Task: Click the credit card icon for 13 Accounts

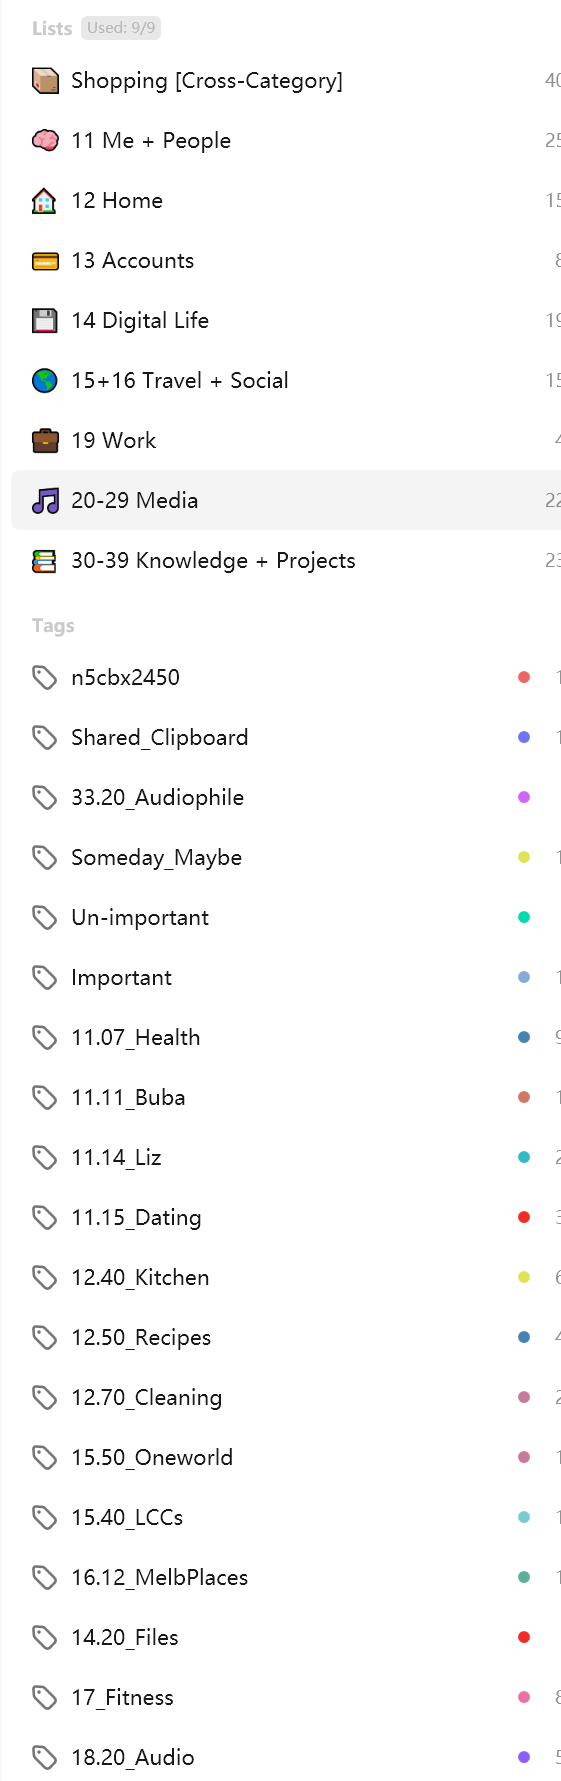Action: 45,261
